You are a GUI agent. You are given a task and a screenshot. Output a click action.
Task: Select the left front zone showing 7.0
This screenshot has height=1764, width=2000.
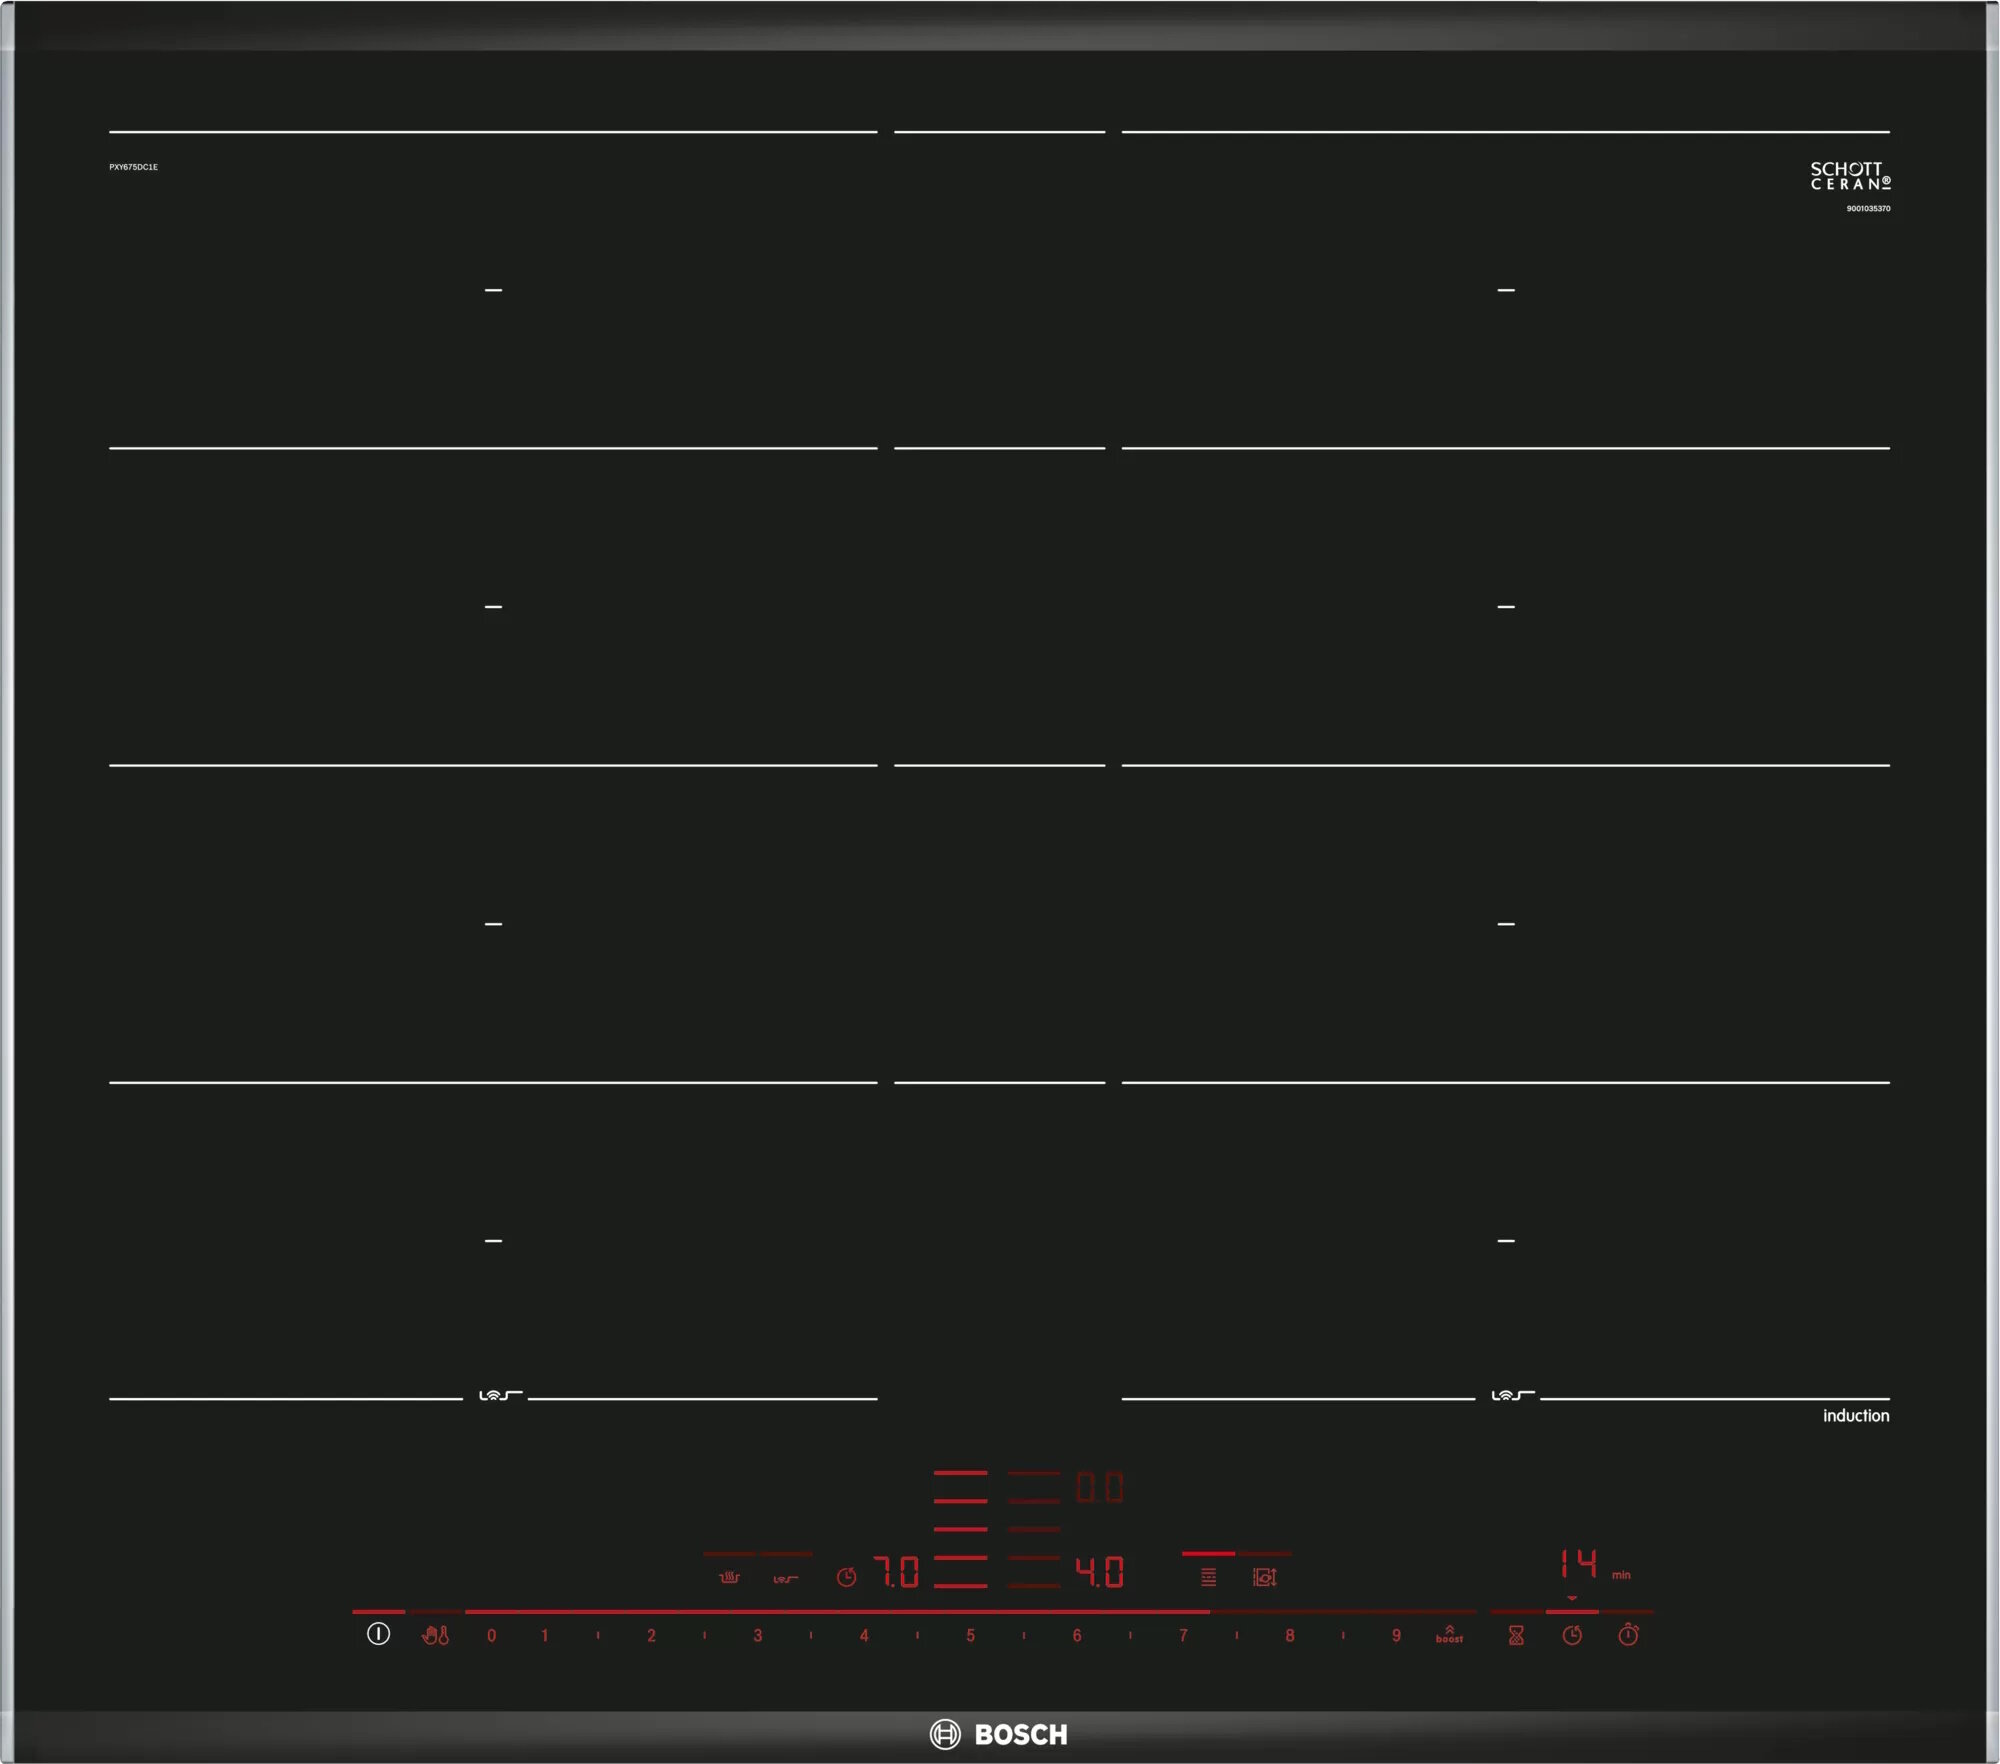[896, 1572]
